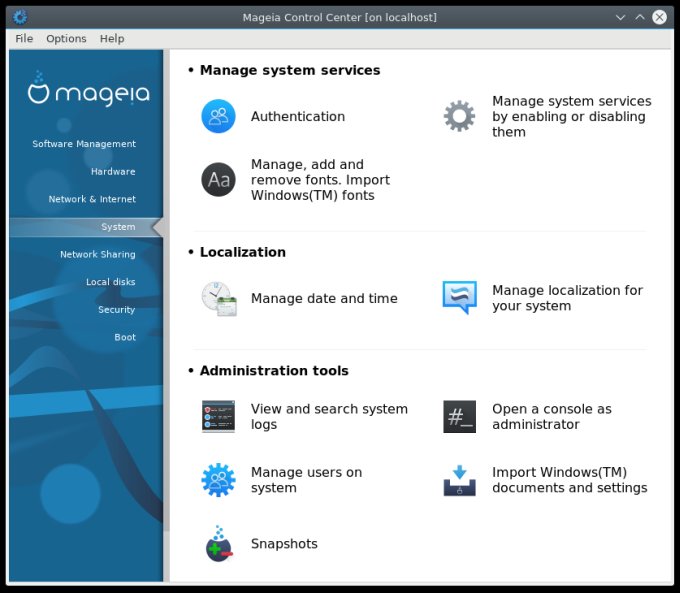Viewport: 680px width, 593px height.
Task: Go to Network Sharing section
Action: click(x=98, y=254)
